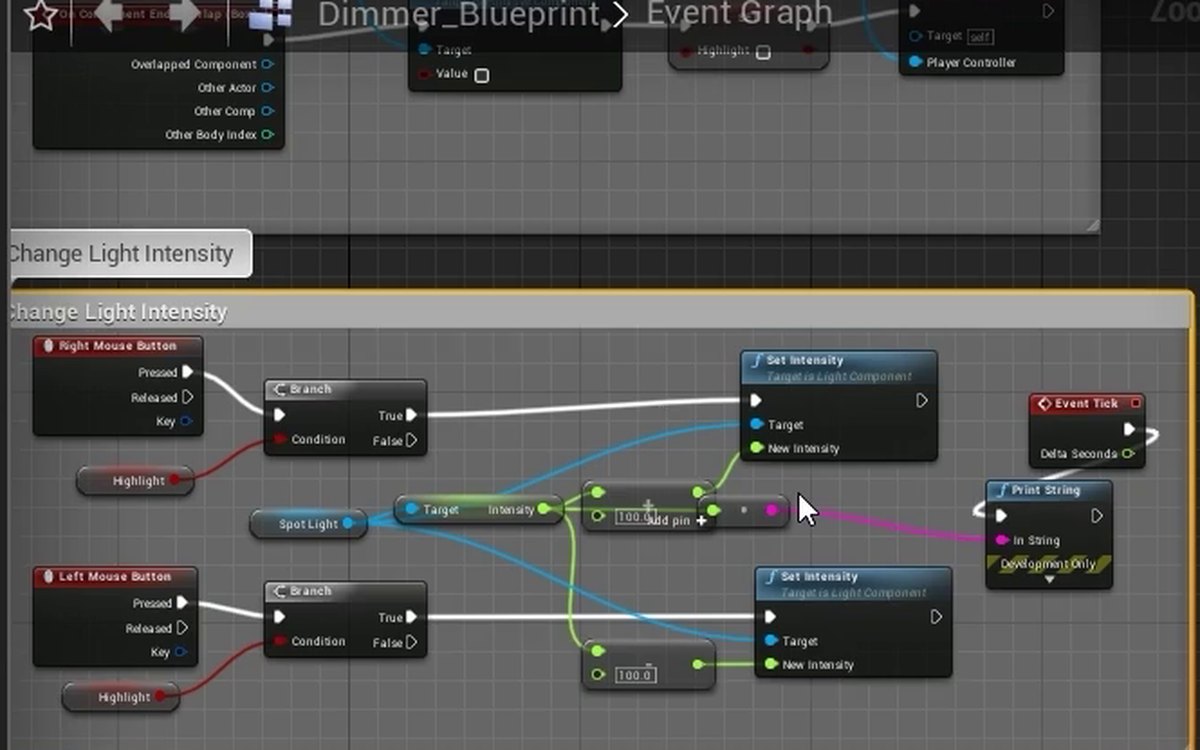Expand Print String's Development Only options arrow
Viewport: 1200px width, 750px height.
[1049, 579]
